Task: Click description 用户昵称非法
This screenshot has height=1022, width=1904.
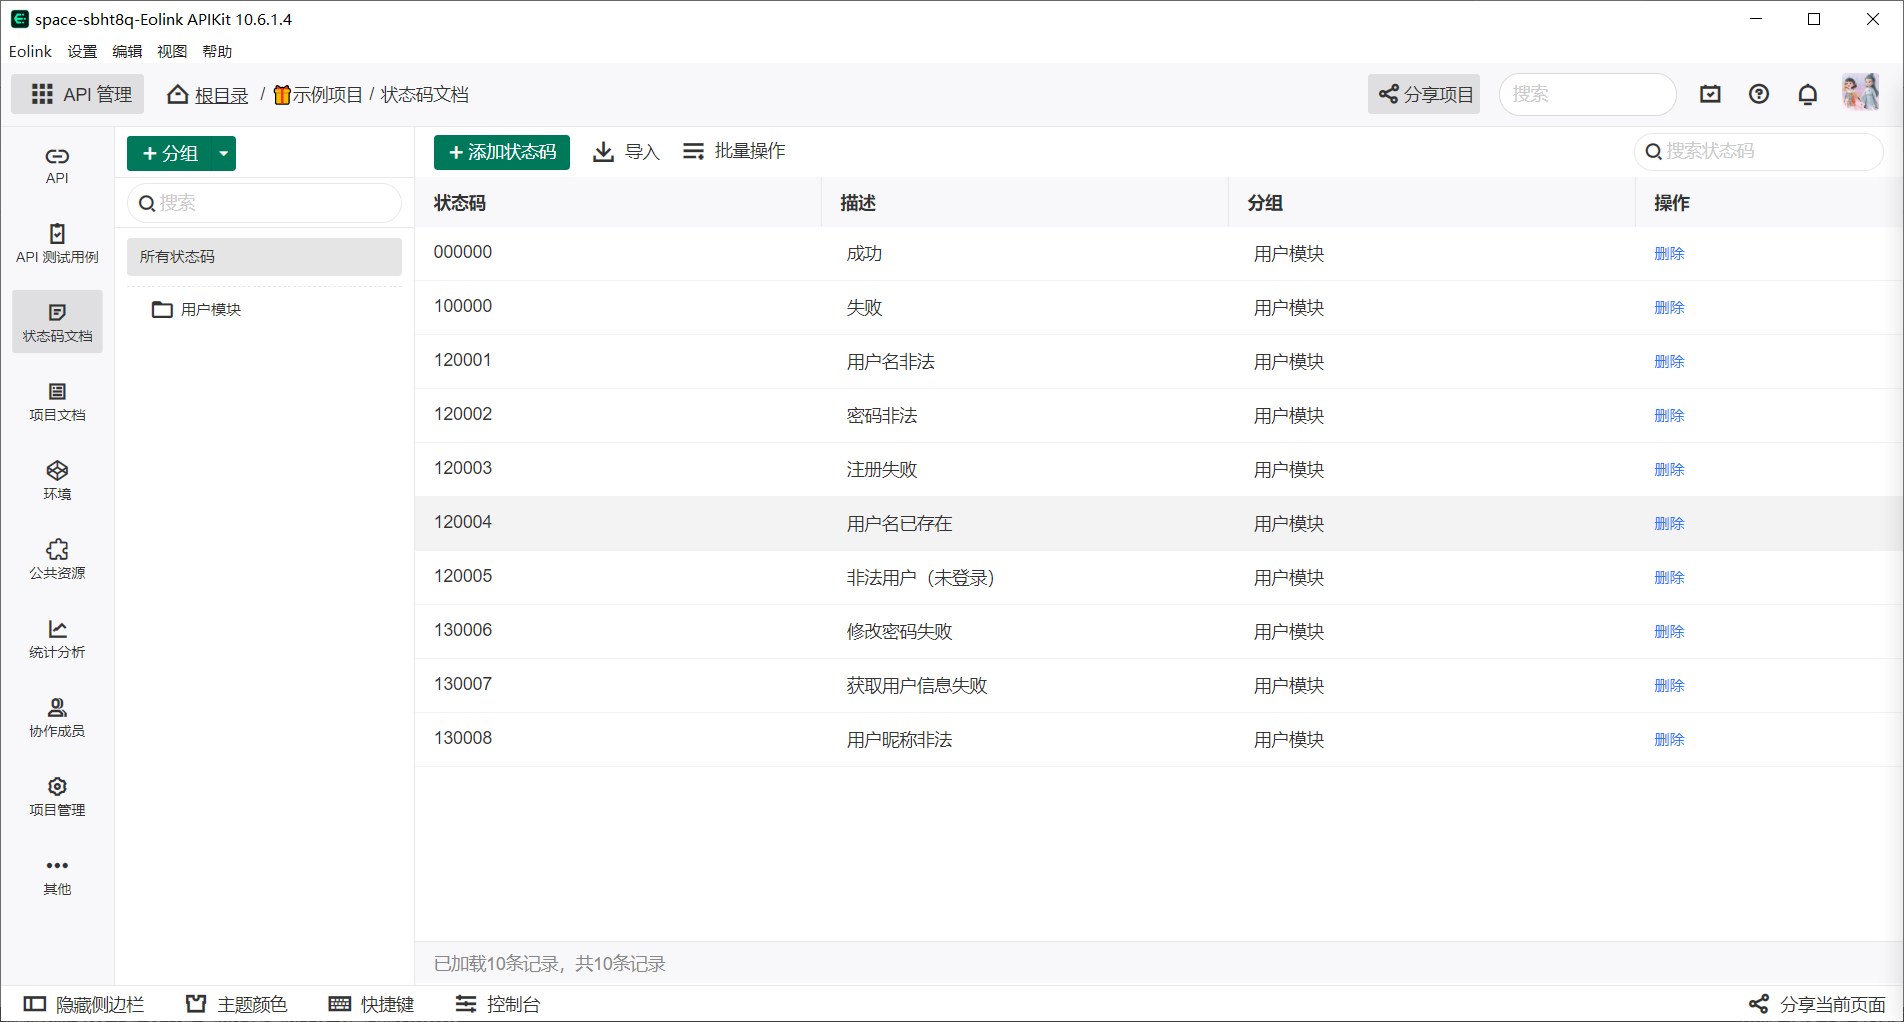Action: click(x=899, y=740)
